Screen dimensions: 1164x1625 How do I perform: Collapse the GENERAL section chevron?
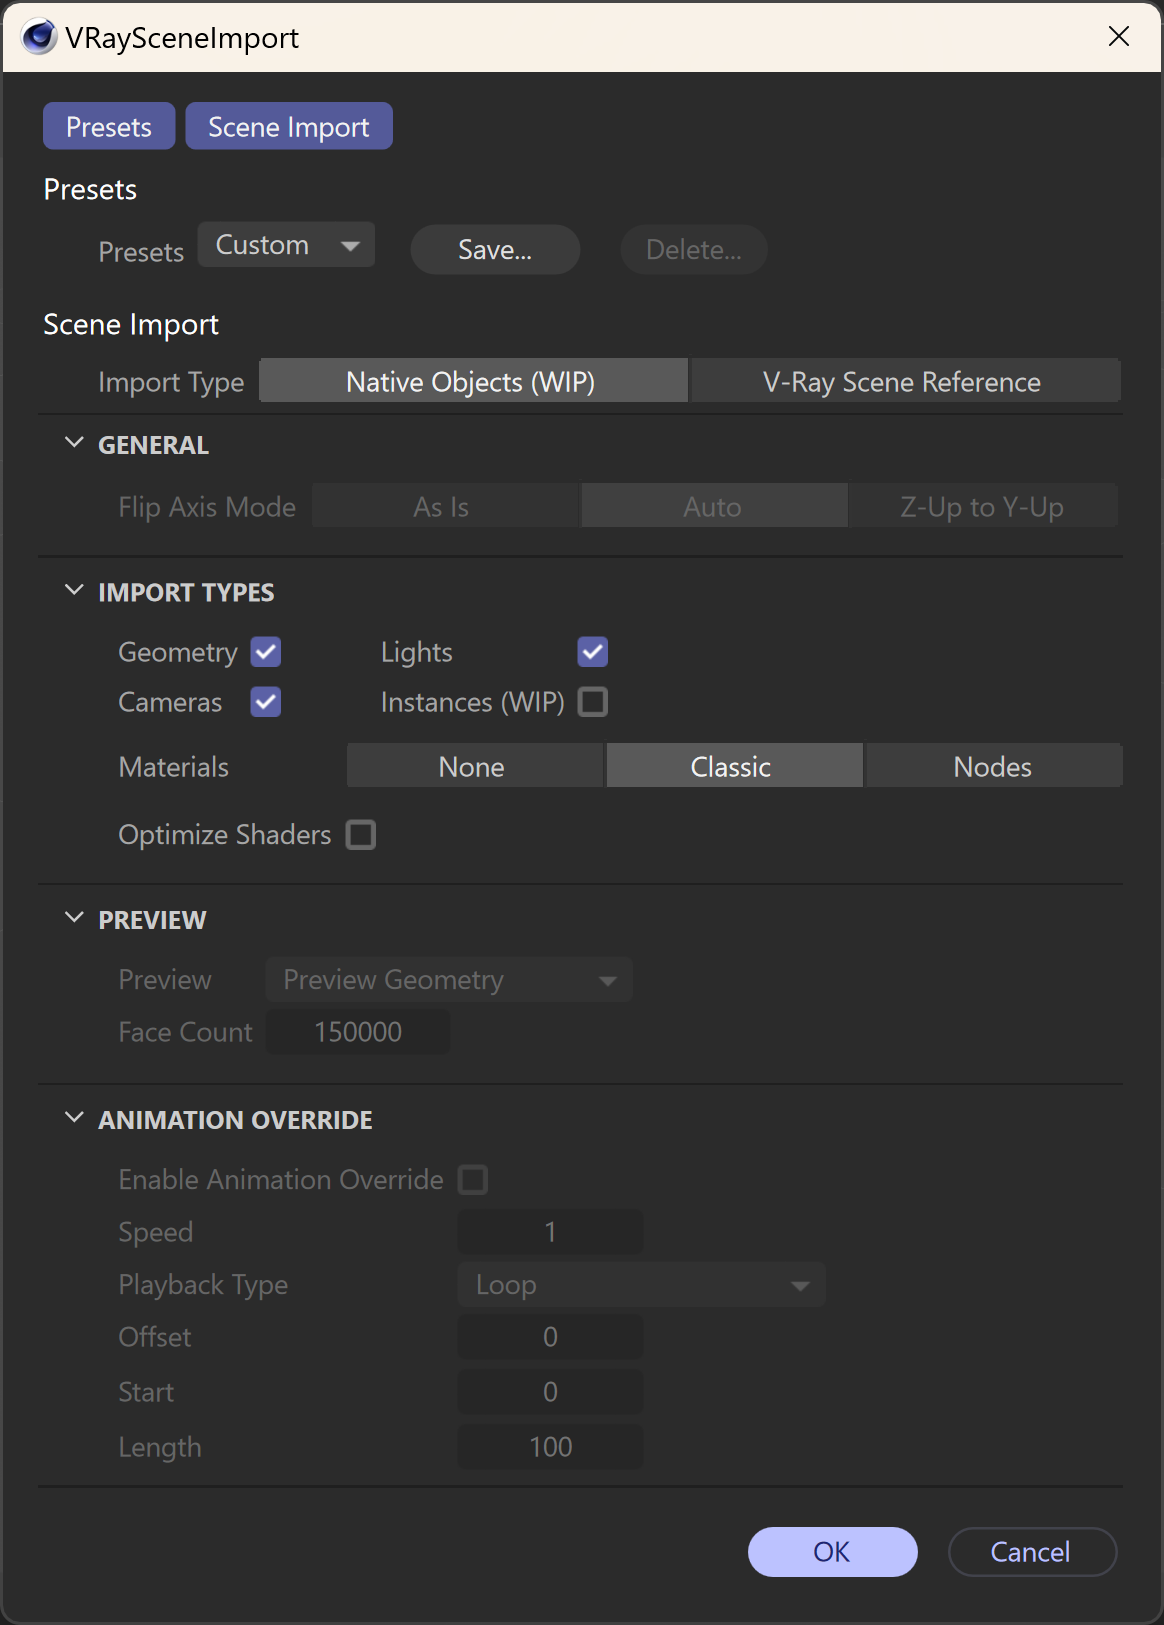coord(74,443)
